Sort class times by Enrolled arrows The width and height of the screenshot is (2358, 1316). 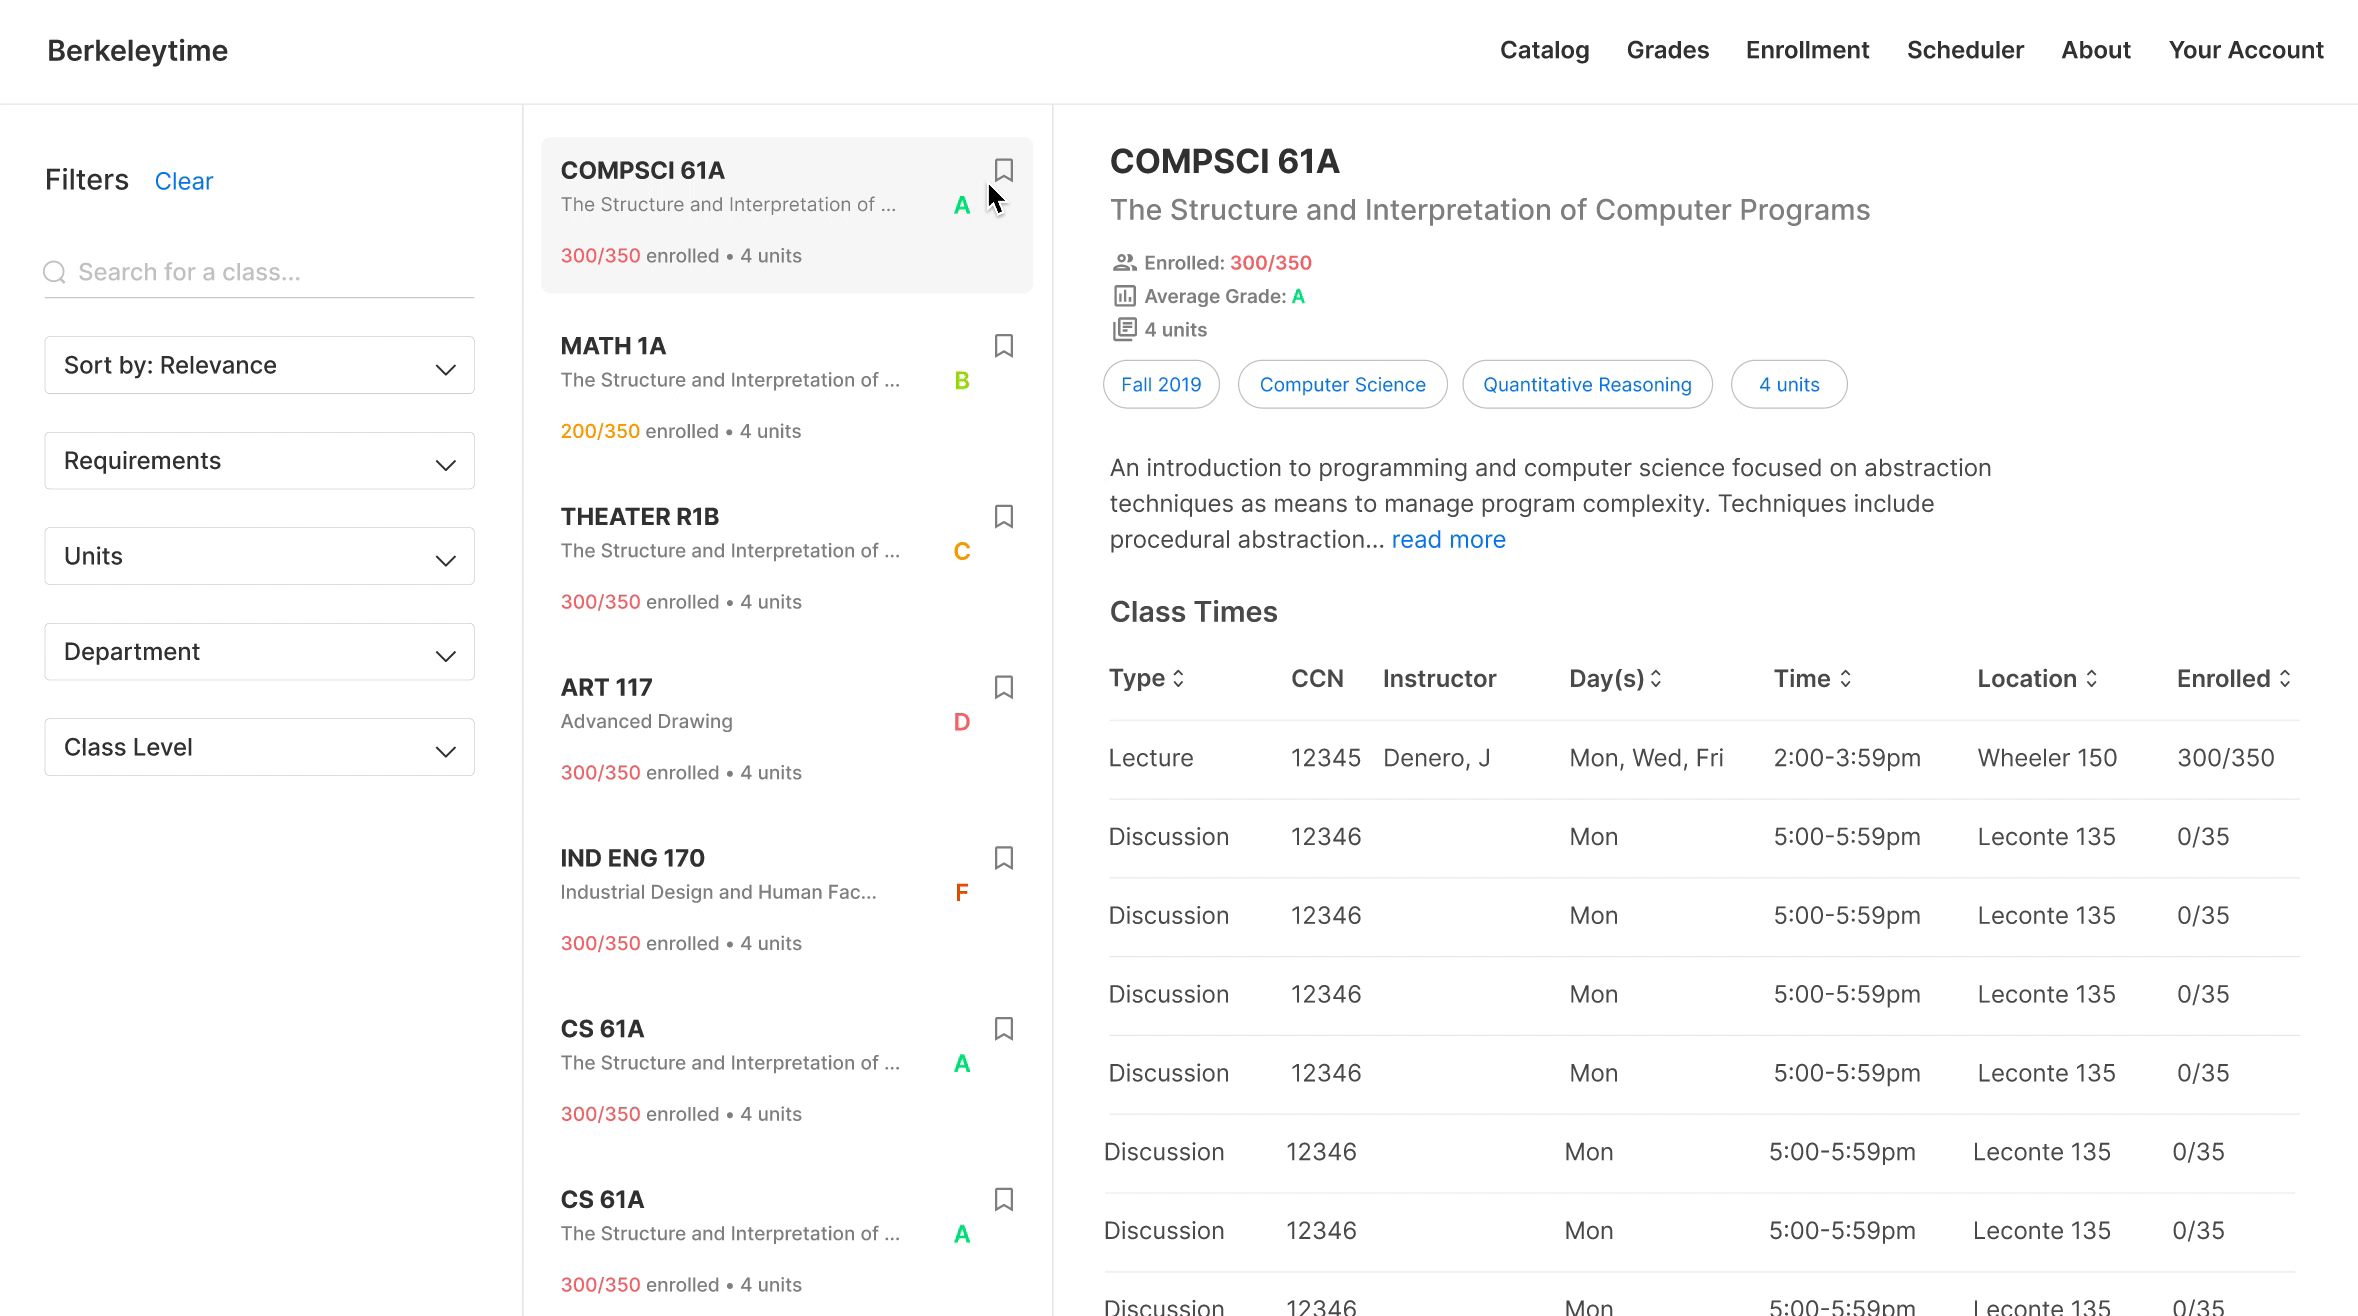(2285, 679)
